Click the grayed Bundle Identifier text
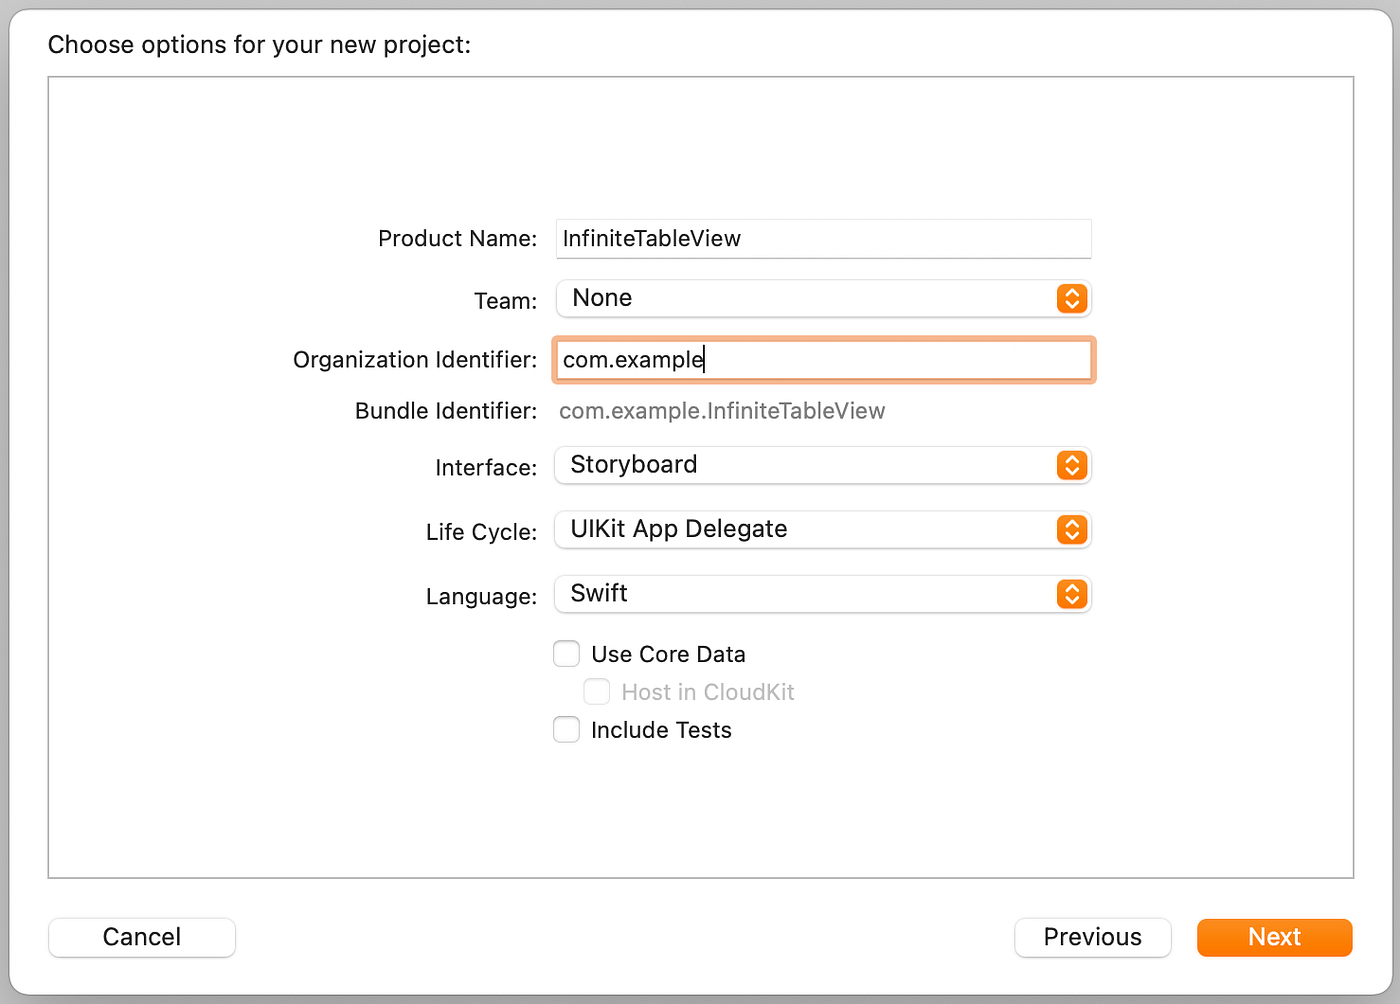The width and height of the screenshot is (1400, 1004). coord(722,410)
